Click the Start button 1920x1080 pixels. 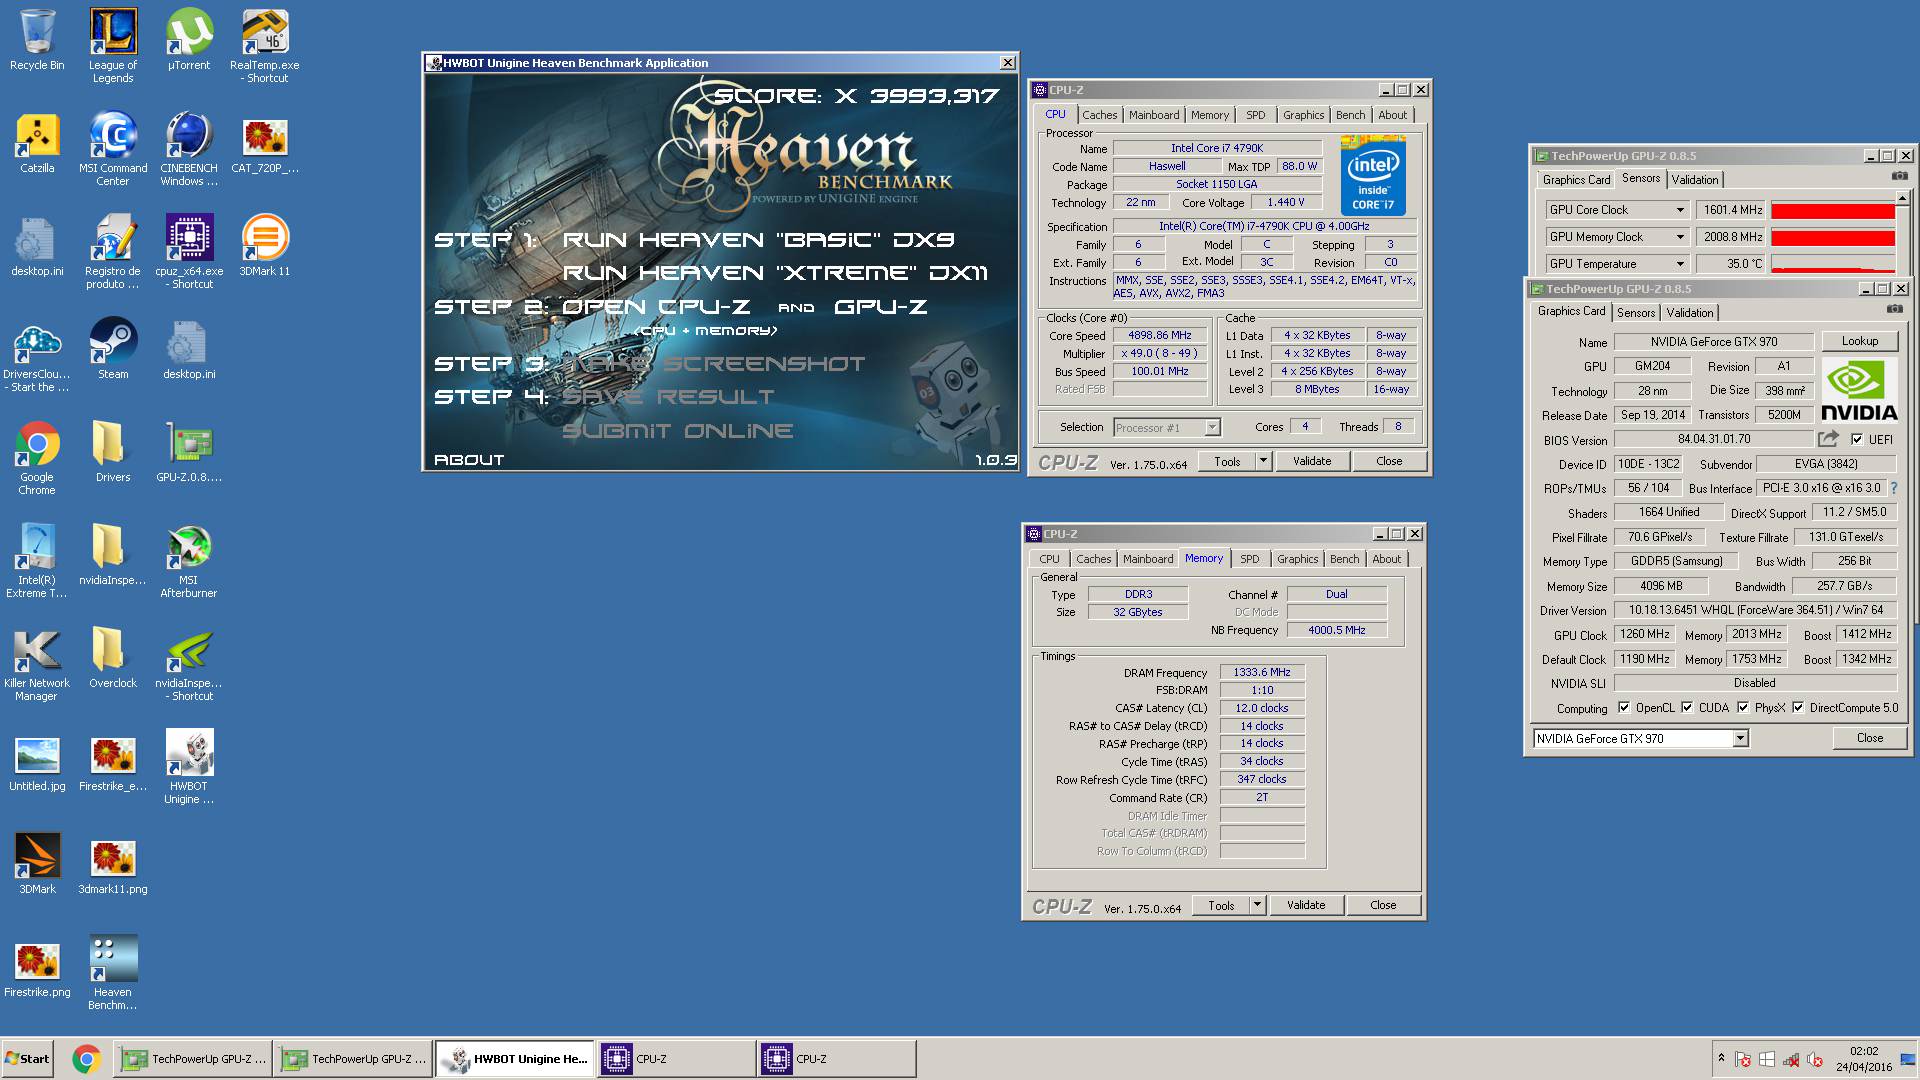[27, 1059]
